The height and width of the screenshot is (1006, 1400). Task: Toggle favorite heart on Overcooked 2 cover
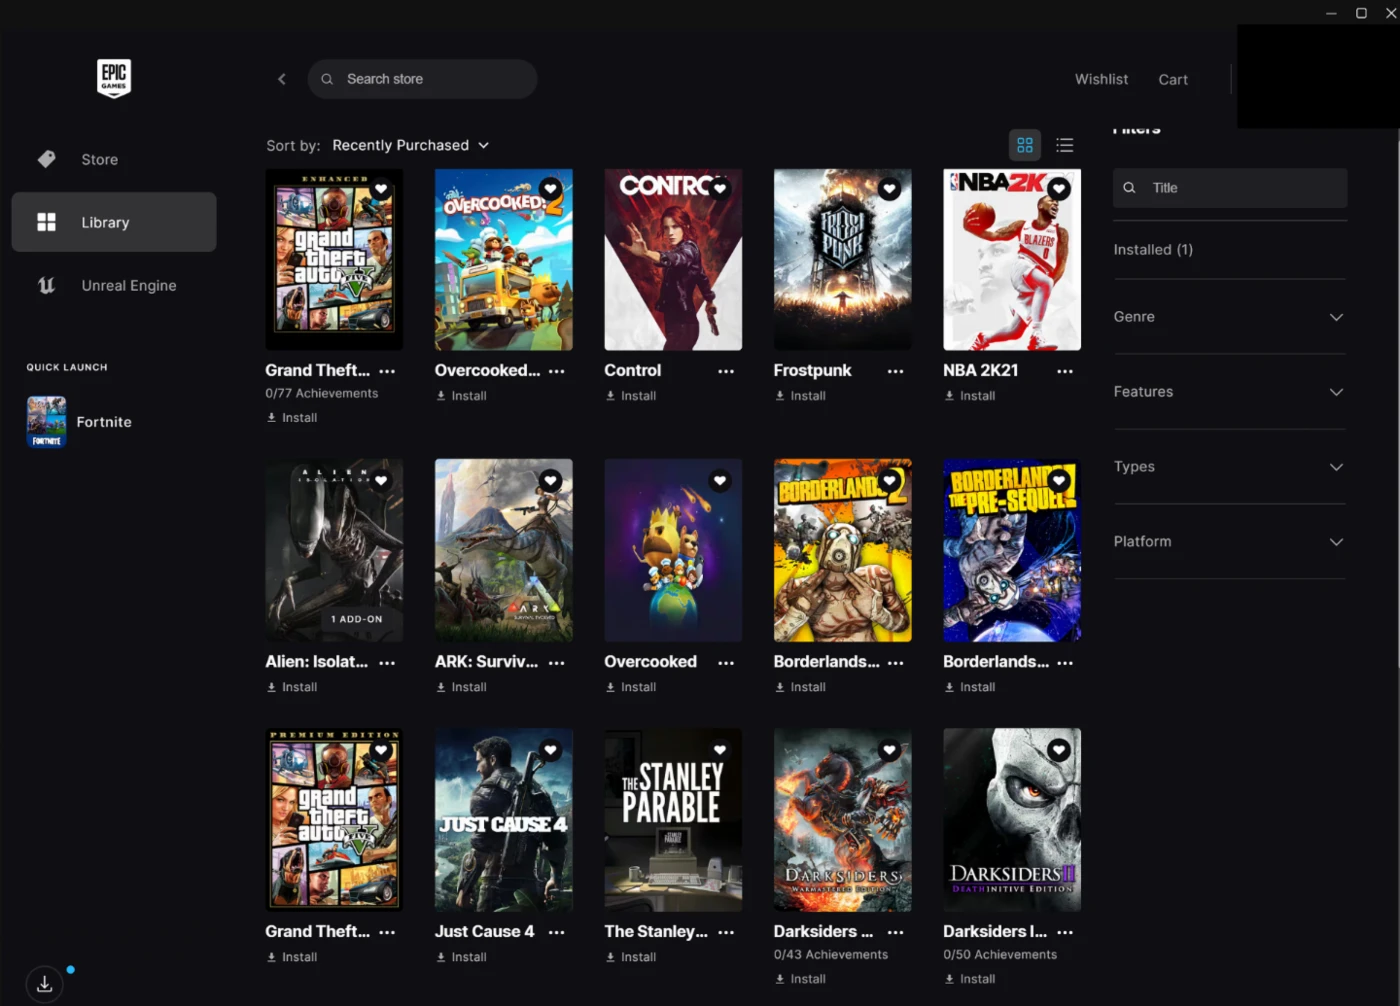[550, 188]
